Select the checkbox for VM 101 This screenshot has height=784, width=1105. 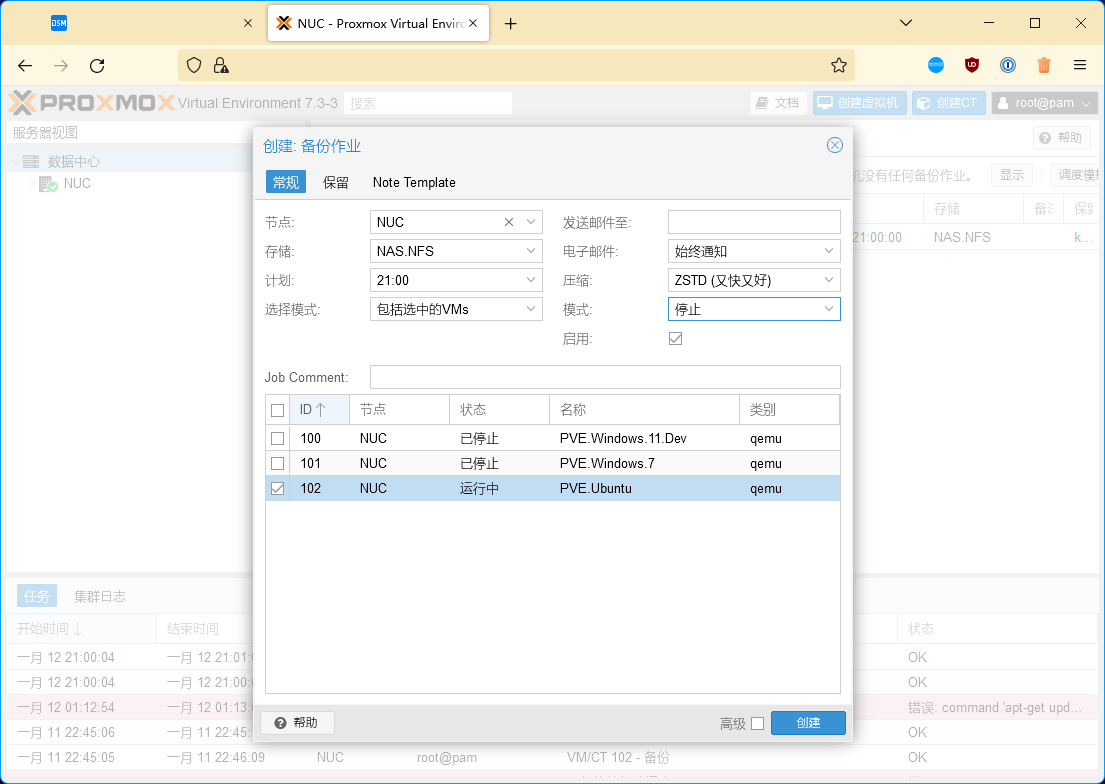pos(278,464)
